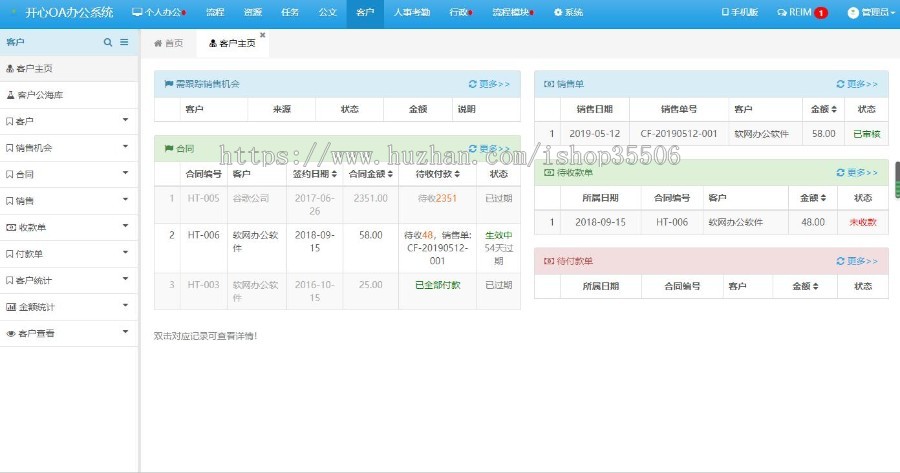Expand the 合同 sidebar group arrow
This screenshot has width=900, height=473.
pos(125,173)
